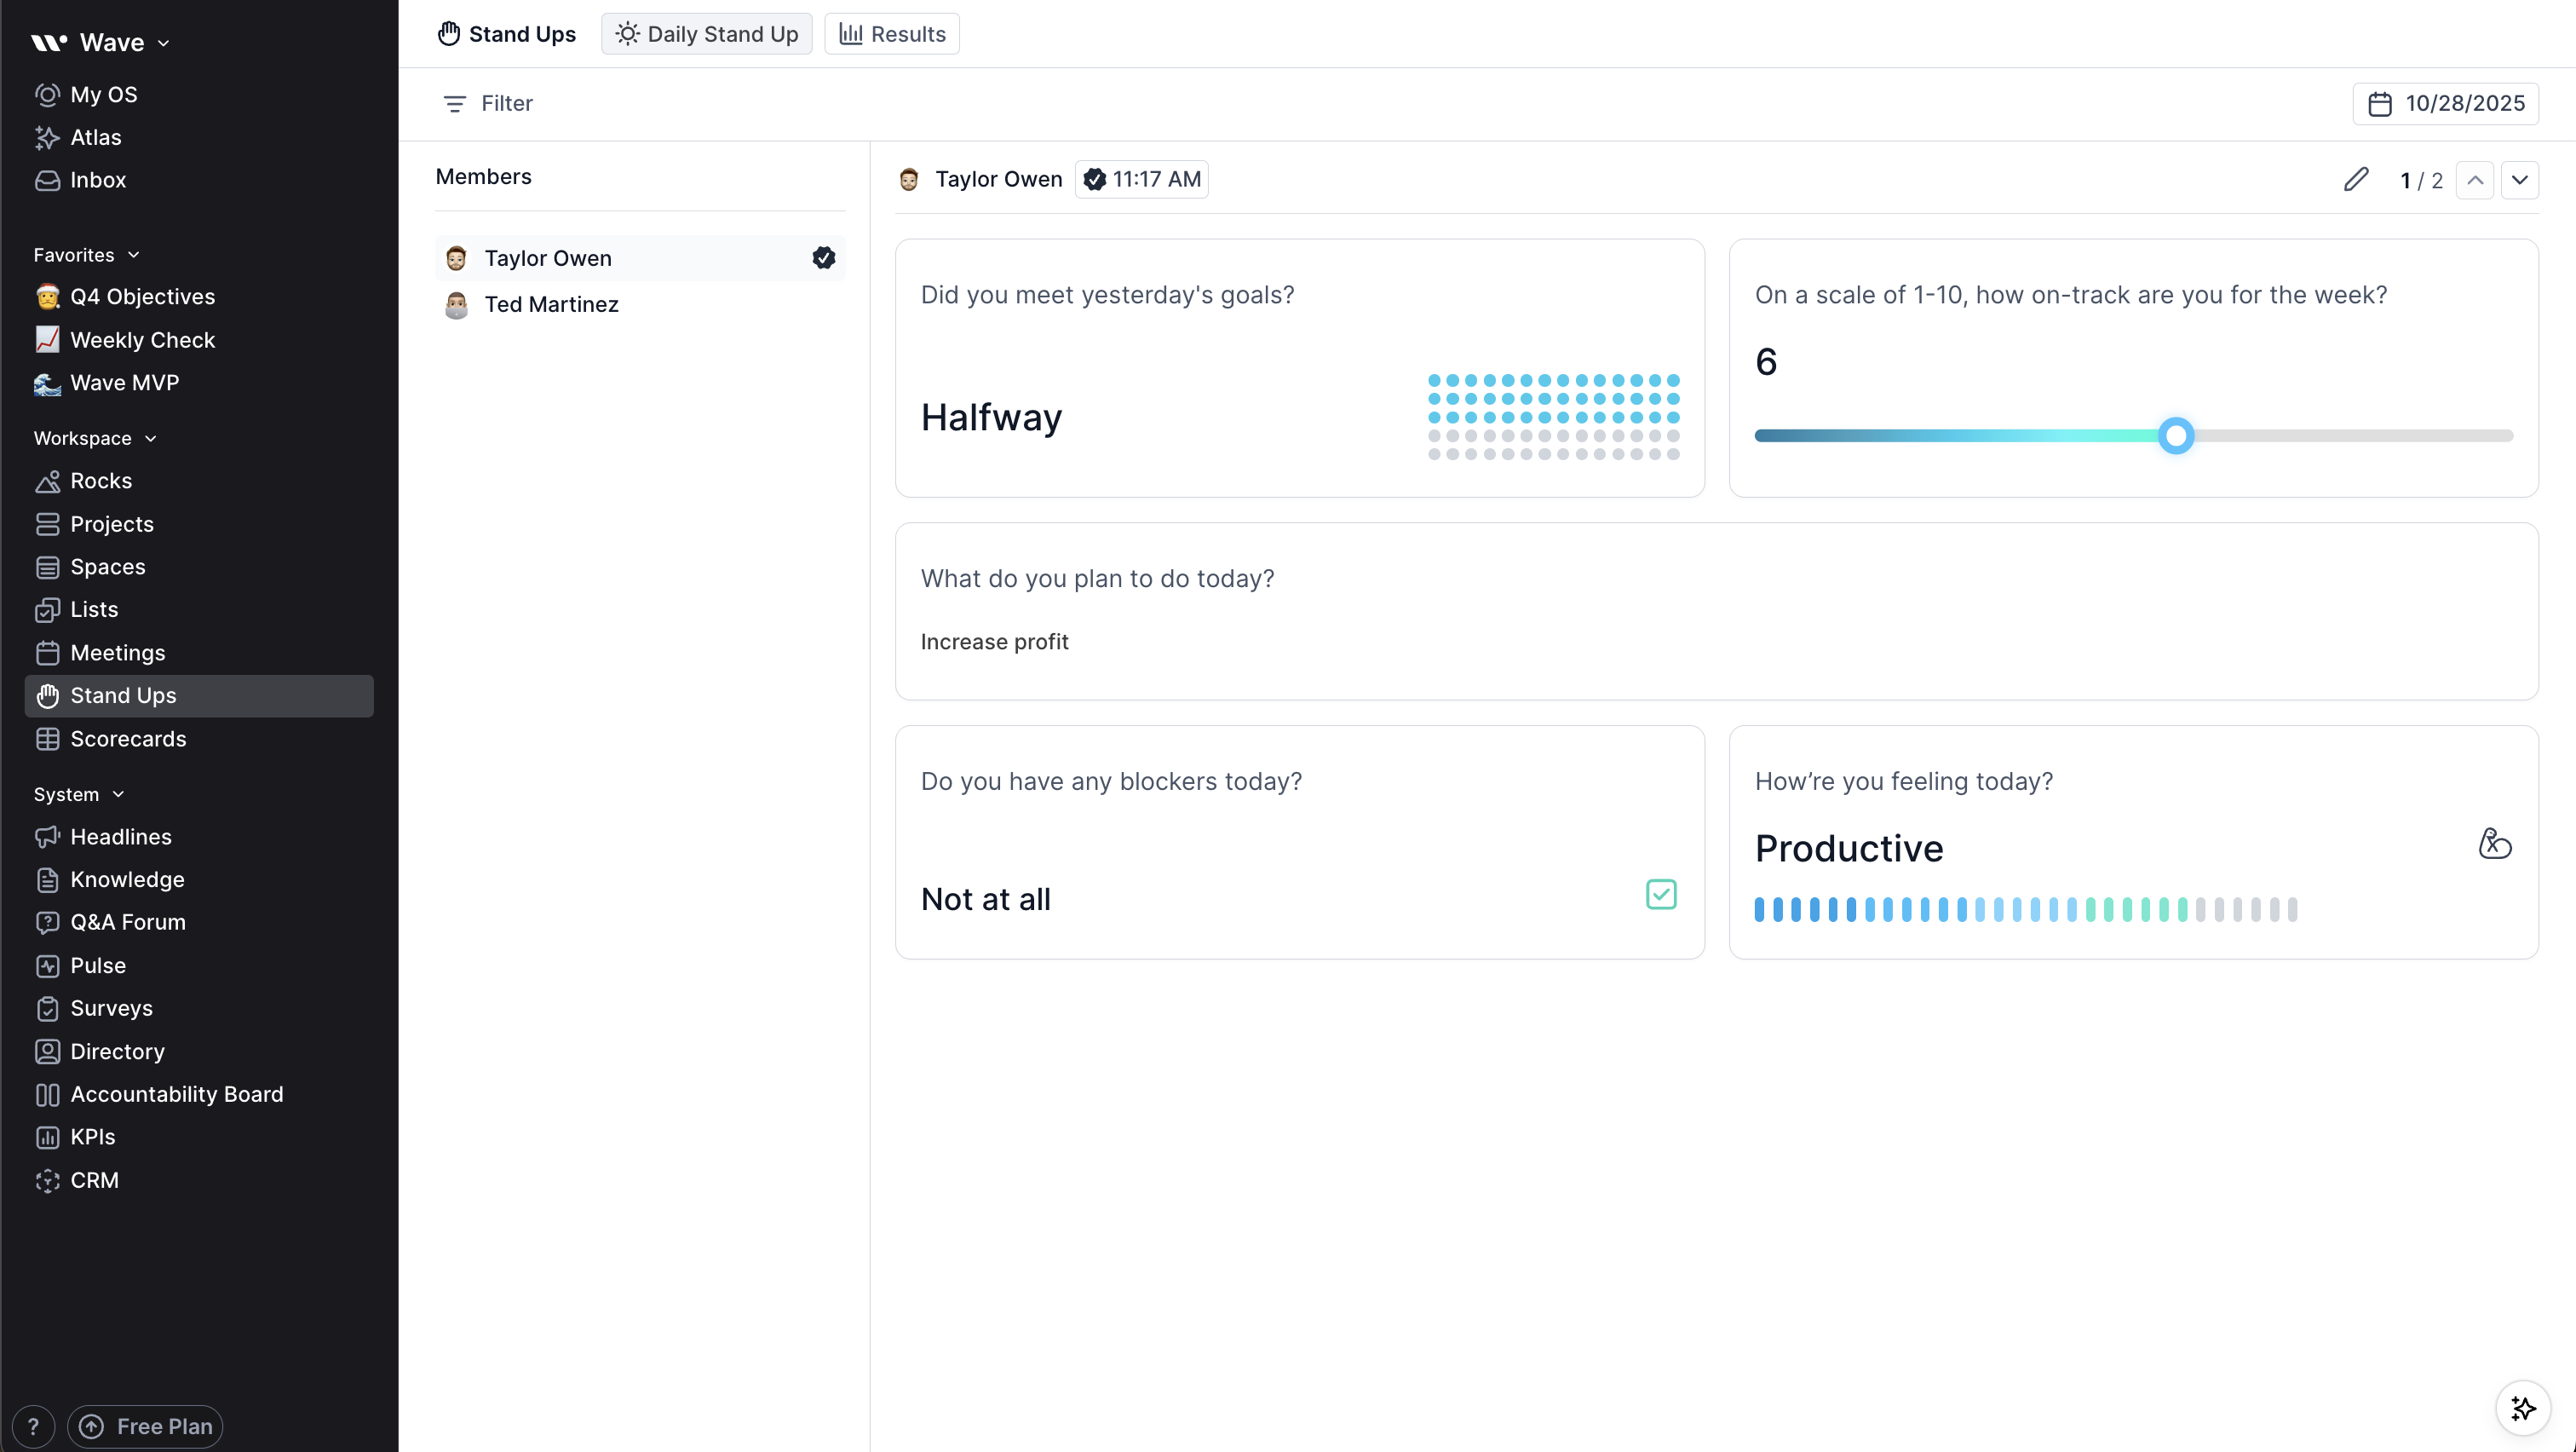Click the edit pencil on Taylor Owen's stand up
Image resolution: width=2576 pixels, height=1452 pixels.
tap(2357, 179)
